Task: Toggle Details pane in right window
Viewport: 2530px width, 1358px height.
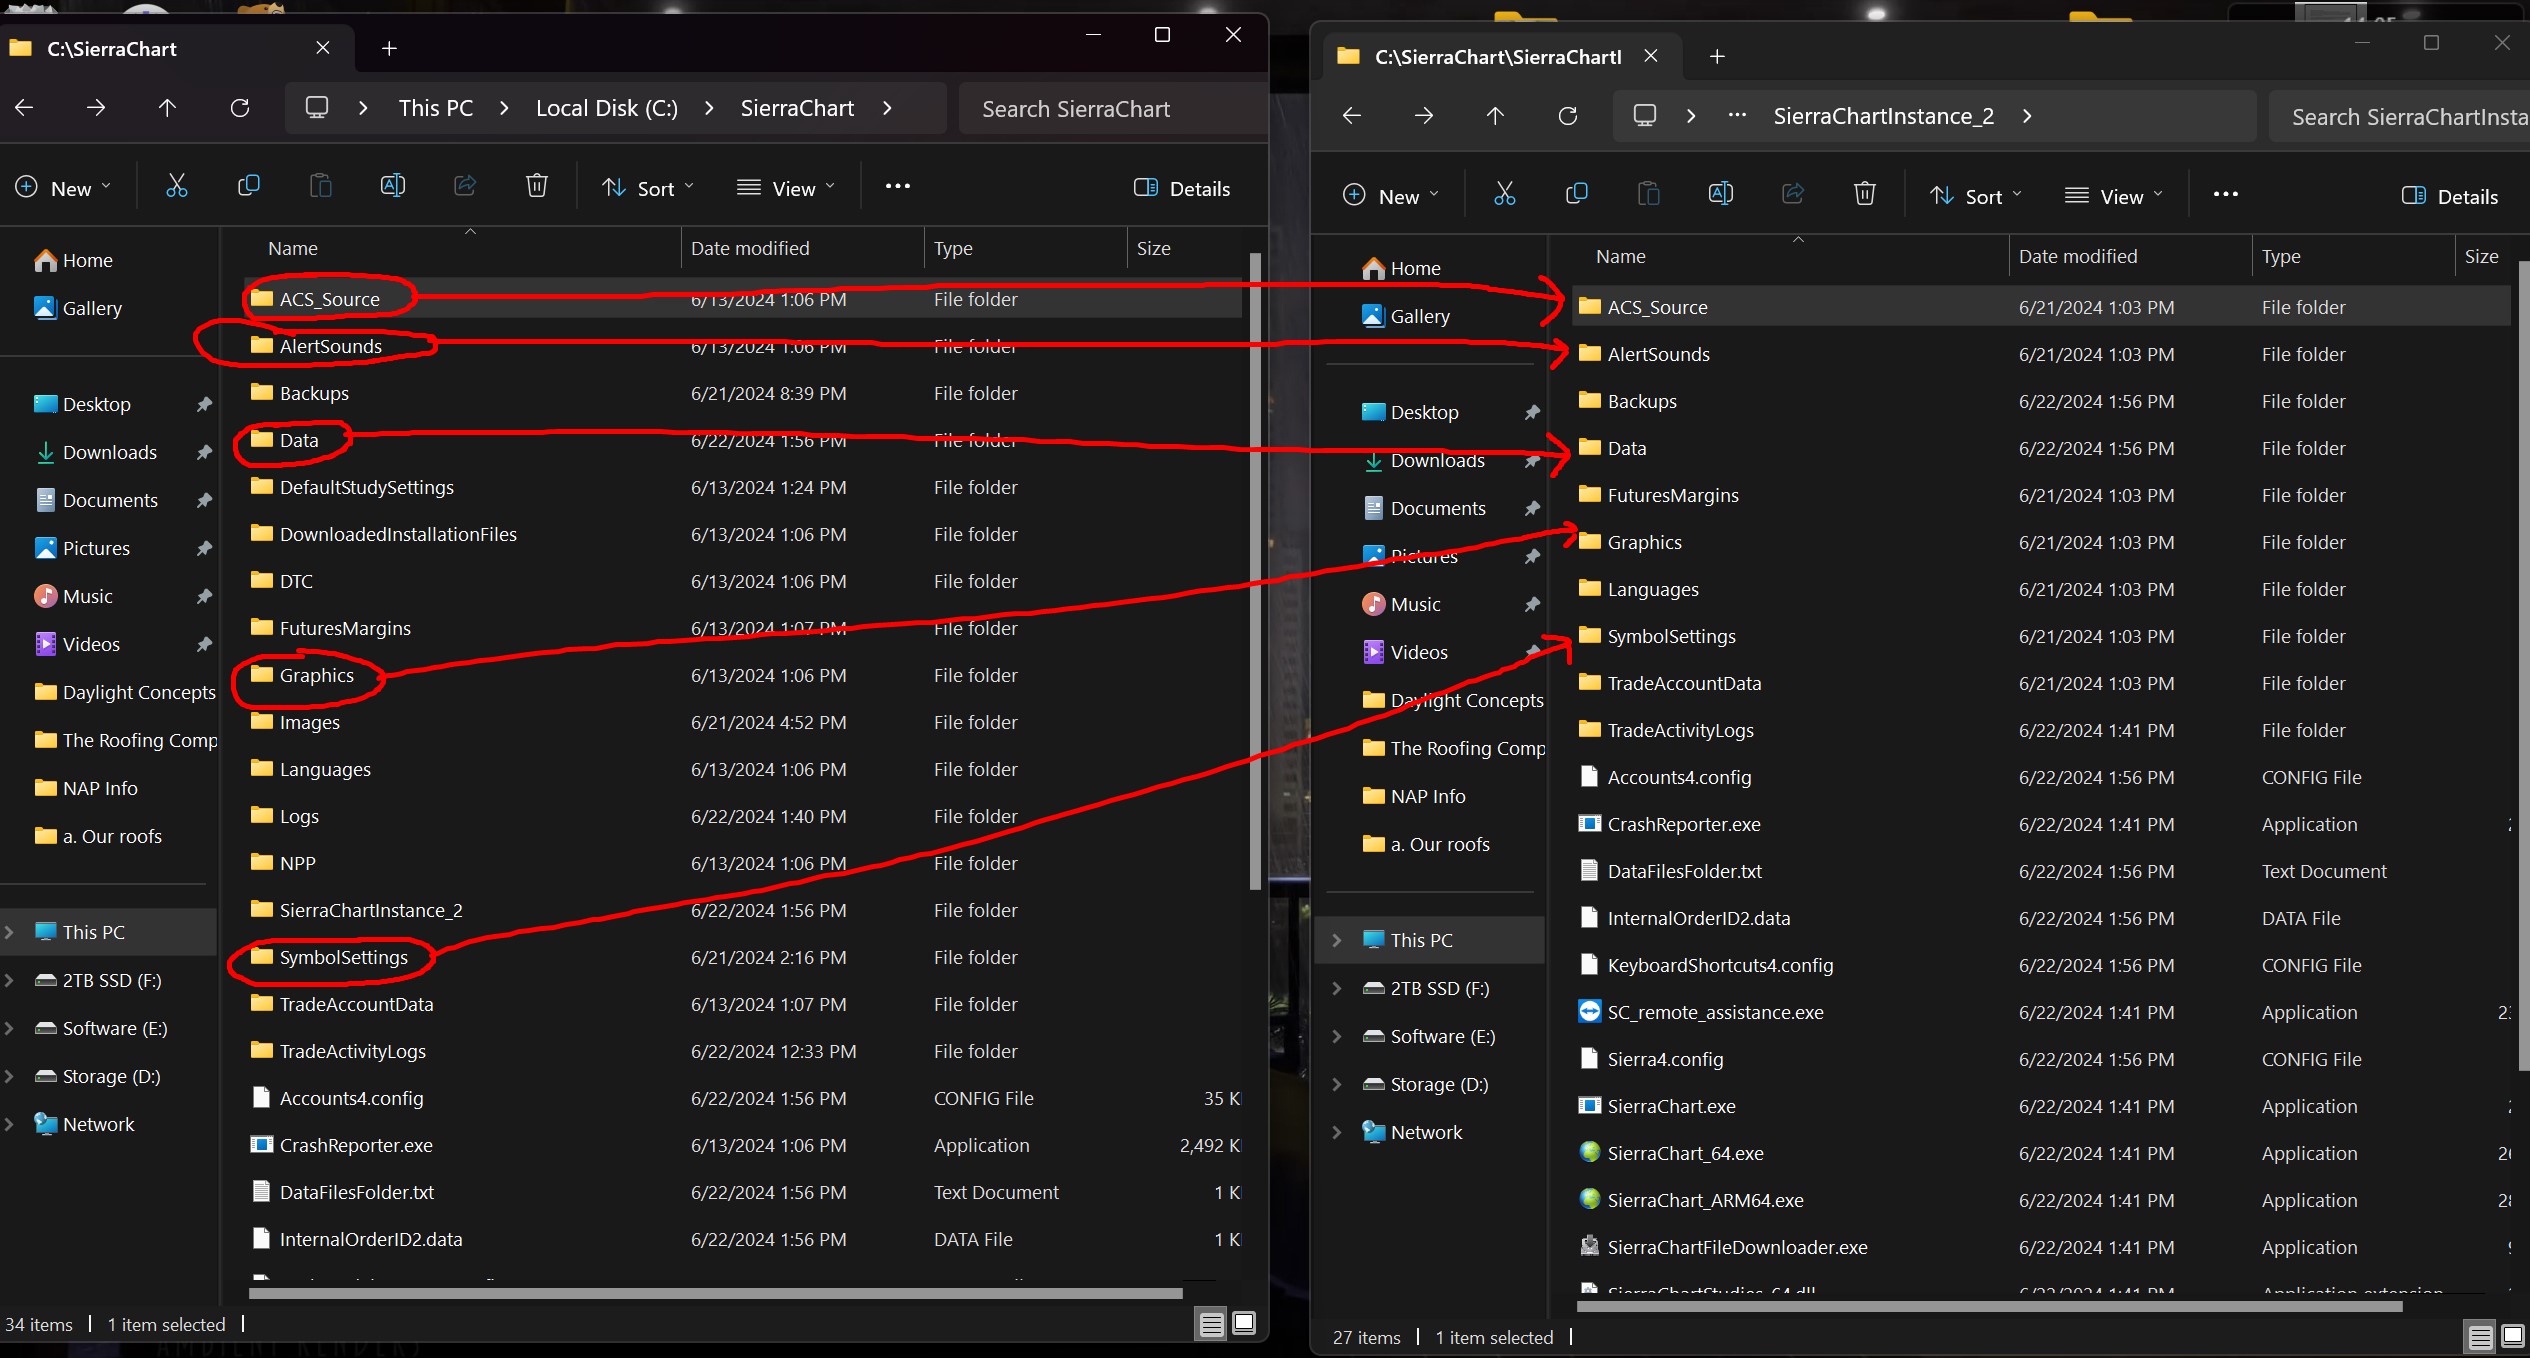Action: click(x=2450, y=196)
